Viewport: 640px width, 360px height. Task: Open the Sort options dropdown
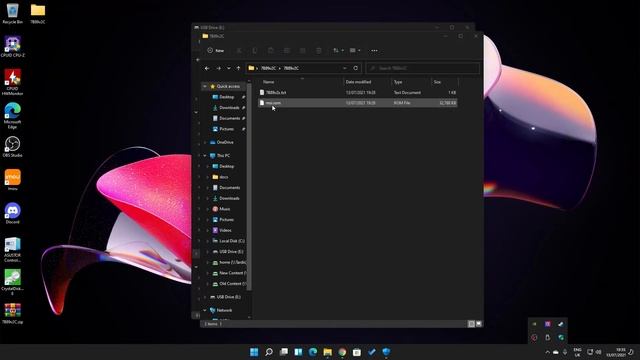tap(338, 51)
